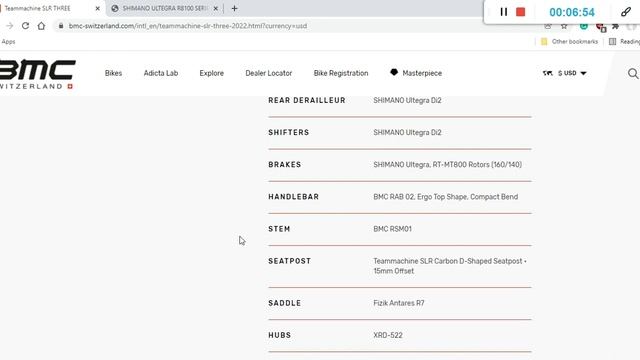Open Other bookmarks folder

click(569, 42)
